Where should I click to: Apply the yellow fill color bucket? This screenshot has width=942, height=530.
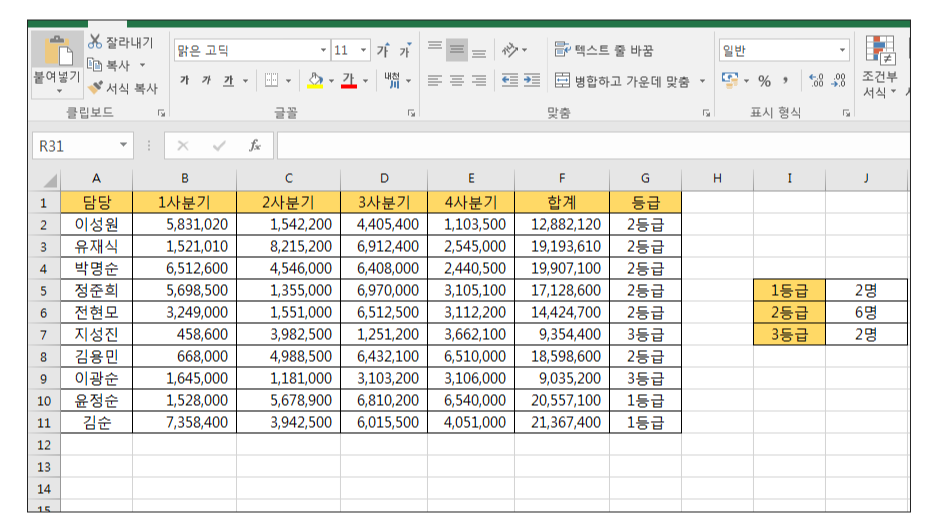(x=315, y=80)
